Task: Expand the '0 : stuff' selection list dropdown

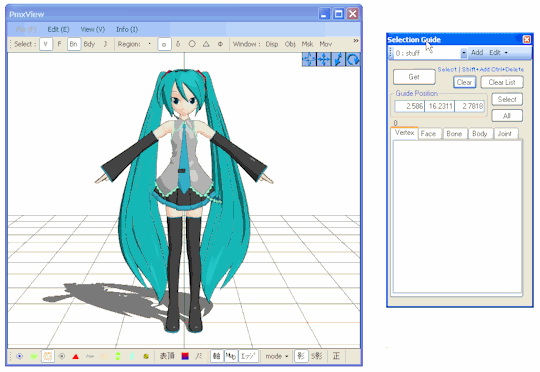Action: click(x=464, y=53)
